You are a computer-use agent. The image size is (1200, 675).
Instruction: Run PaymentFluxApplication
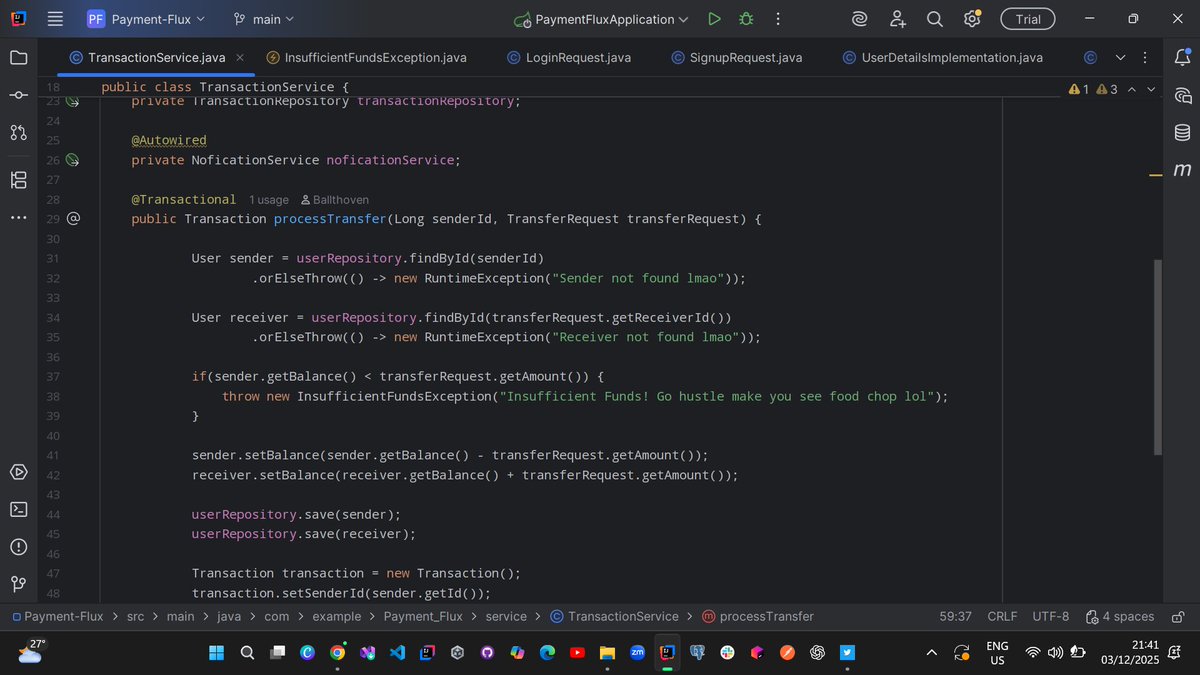point(714,19)
